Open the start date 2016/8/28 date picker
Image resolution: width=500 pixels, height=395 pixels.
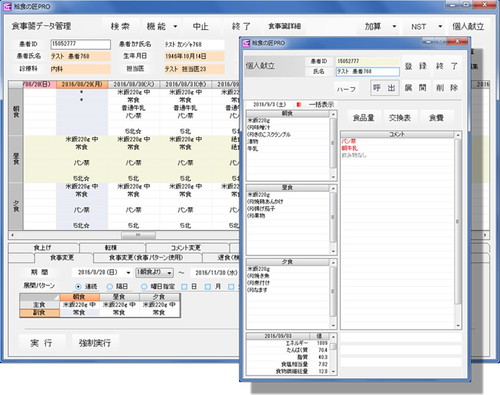(128, 273)
